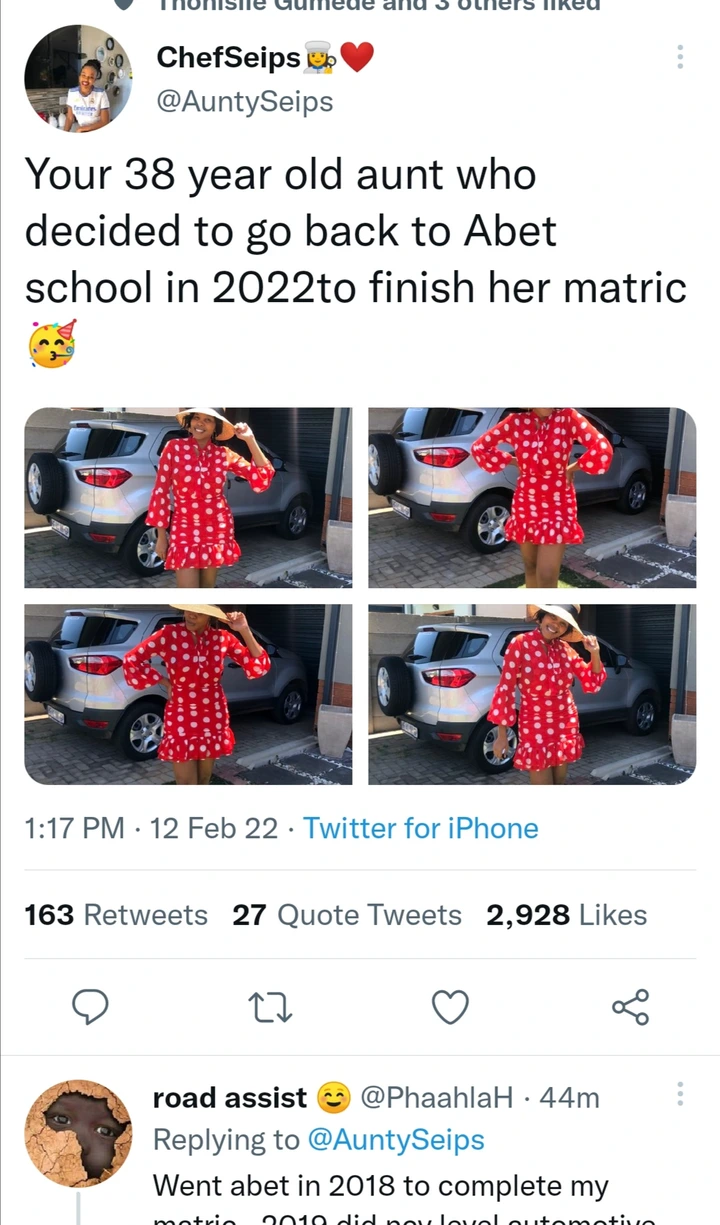Screen dimensions: 720x1225
Task: Open the top-right photo of red dress
Action: click(532, 497)
